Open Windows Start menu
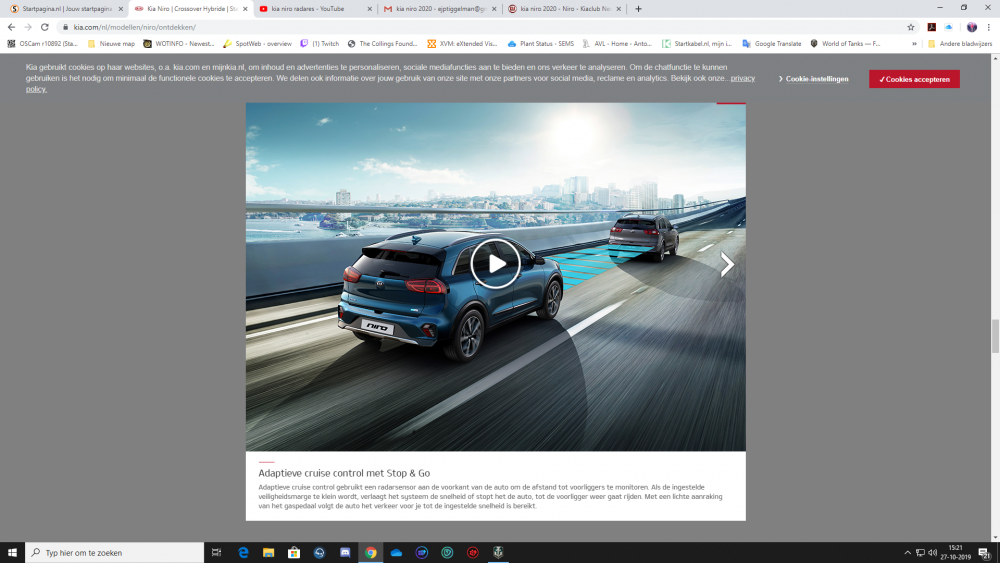 12,552
